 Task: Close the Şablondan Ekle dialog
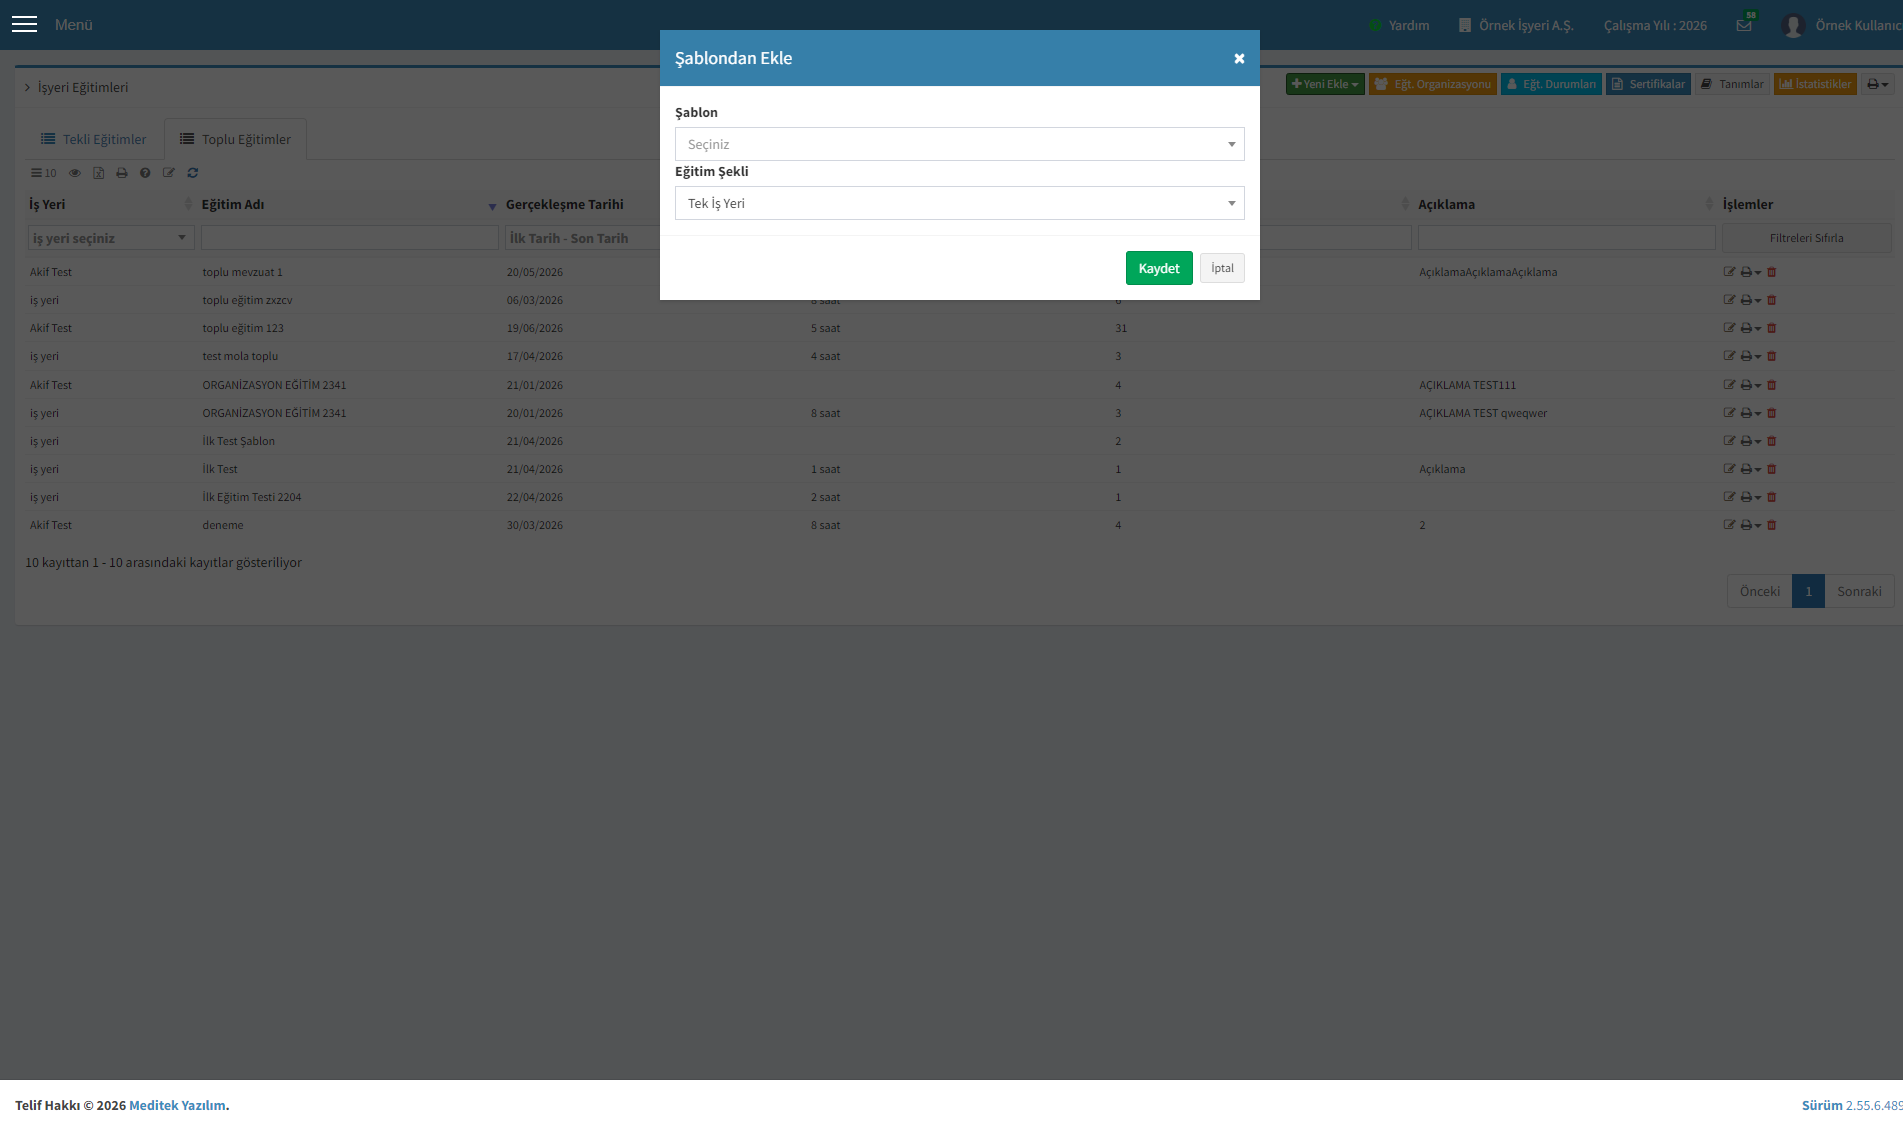point(1239,58)
